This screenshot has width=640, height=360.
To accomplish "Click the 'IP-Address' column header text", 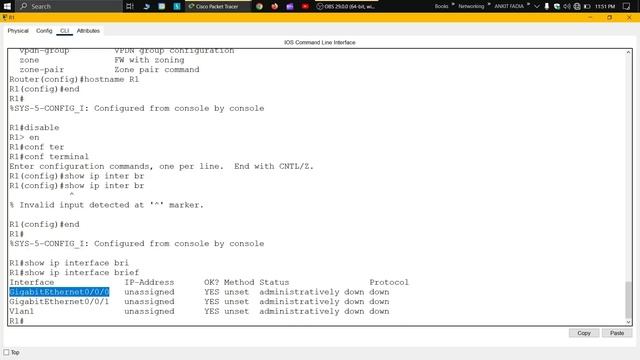I will pyautogui.click(x=149, y=282).
